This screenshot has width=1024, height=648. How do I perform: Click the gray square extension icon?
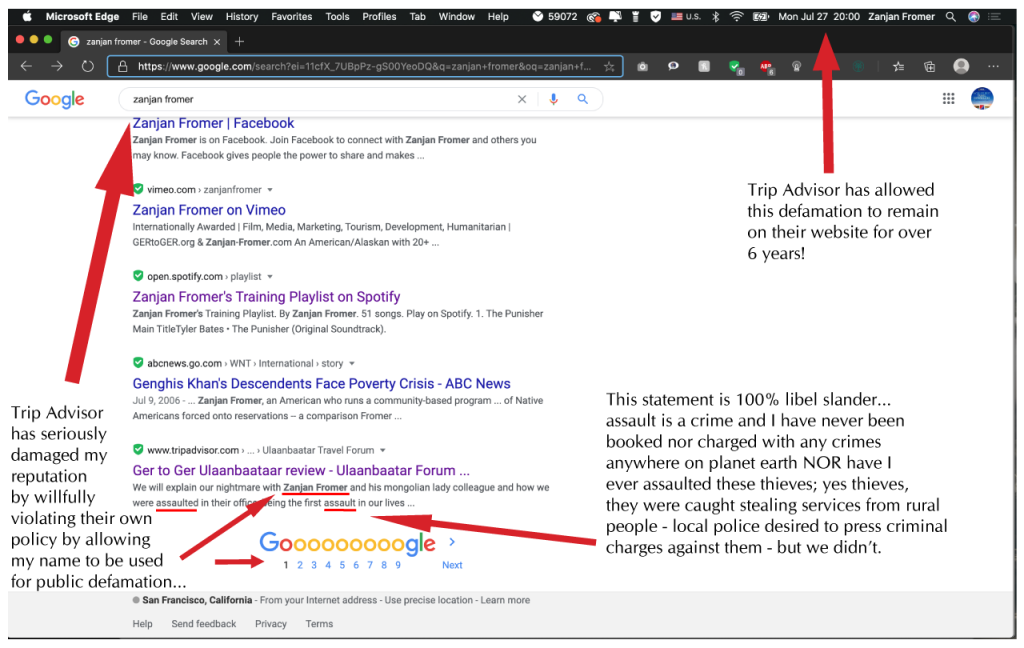tap(704, 66)
